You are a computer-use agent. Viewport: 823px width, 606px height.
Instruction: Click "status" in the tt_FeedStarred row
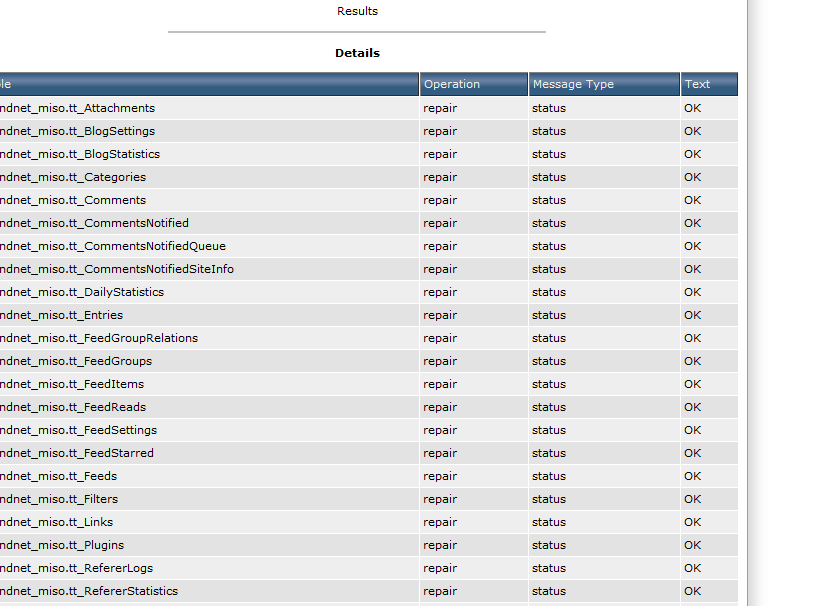pyautogui.click(x=549, y=453)
